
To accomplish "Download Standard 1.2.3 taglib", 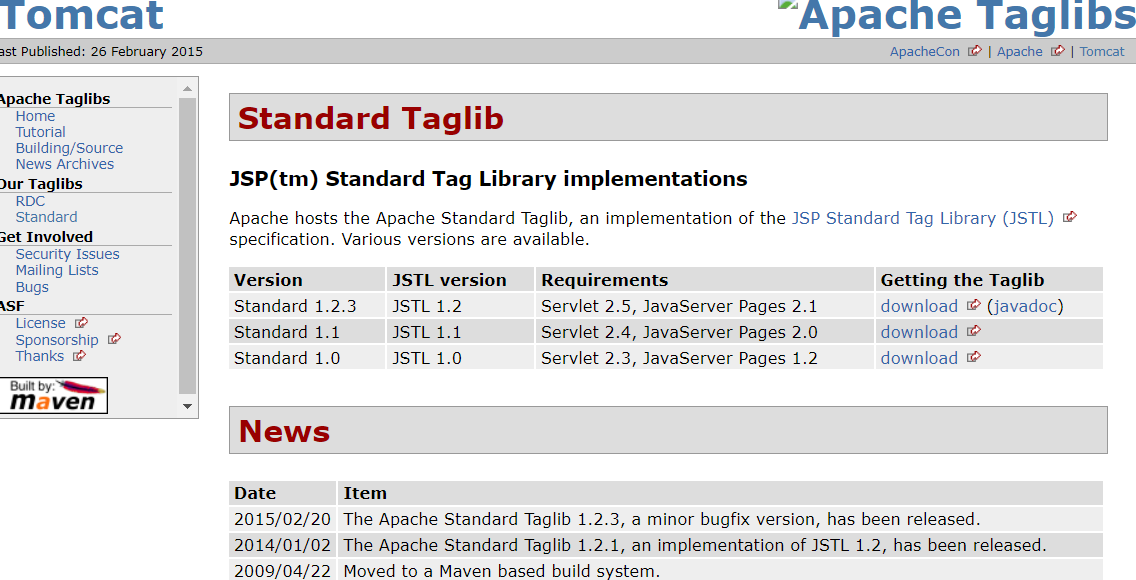I will coord(919,306).
